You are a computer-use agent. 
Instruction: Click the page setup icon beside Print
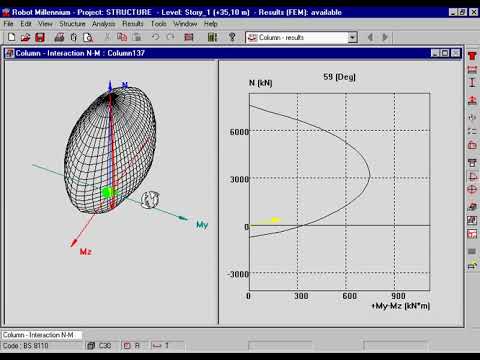(74, 37)
